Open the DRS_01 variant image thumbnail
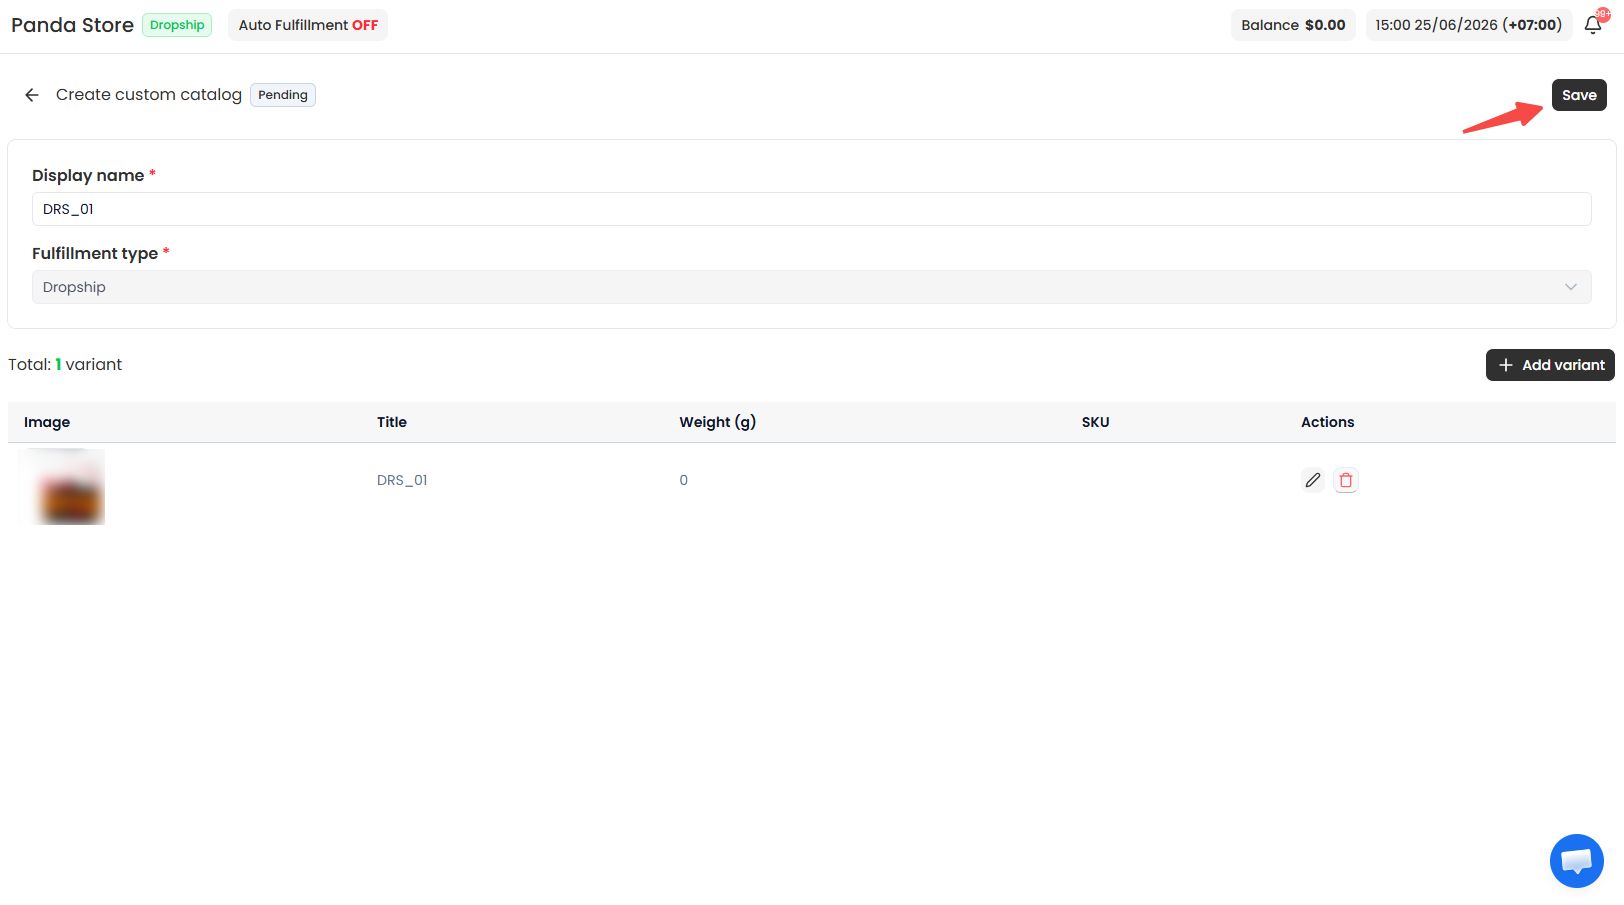The width and height of the screenshot is (1624, 905). (62, 487)
